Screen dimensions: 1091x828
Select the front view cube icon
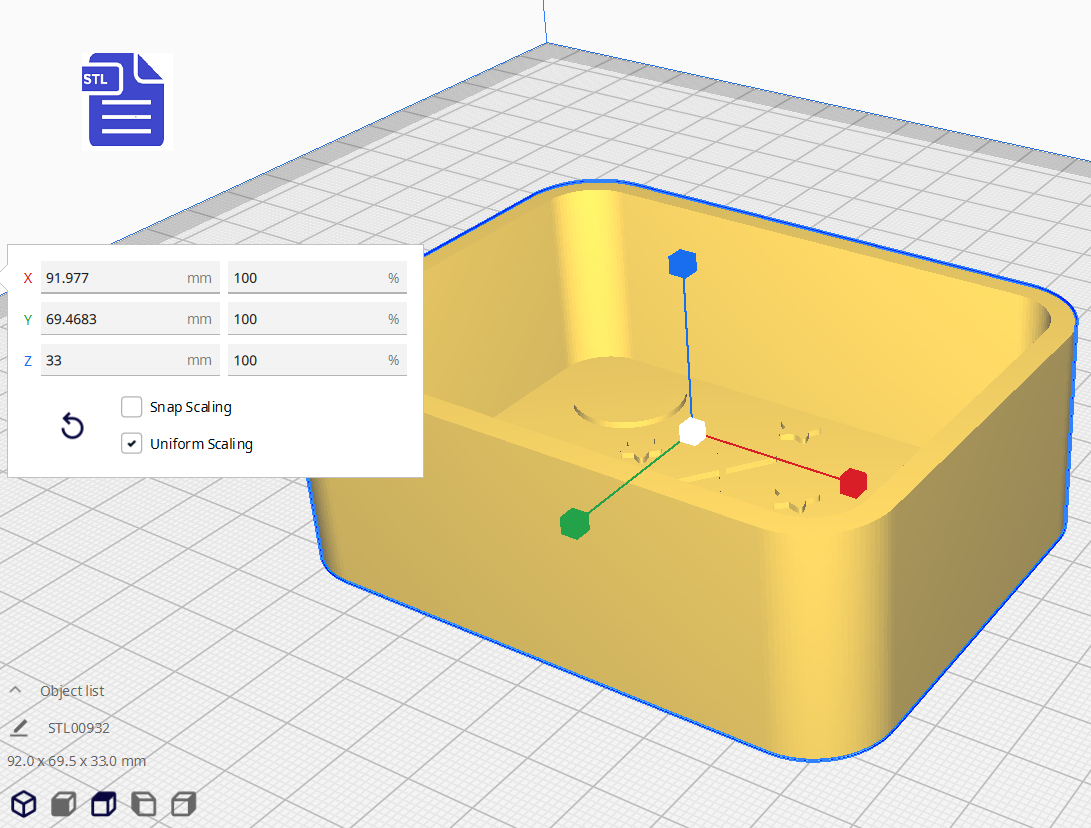pyautogui.click(x=64, y=803)
